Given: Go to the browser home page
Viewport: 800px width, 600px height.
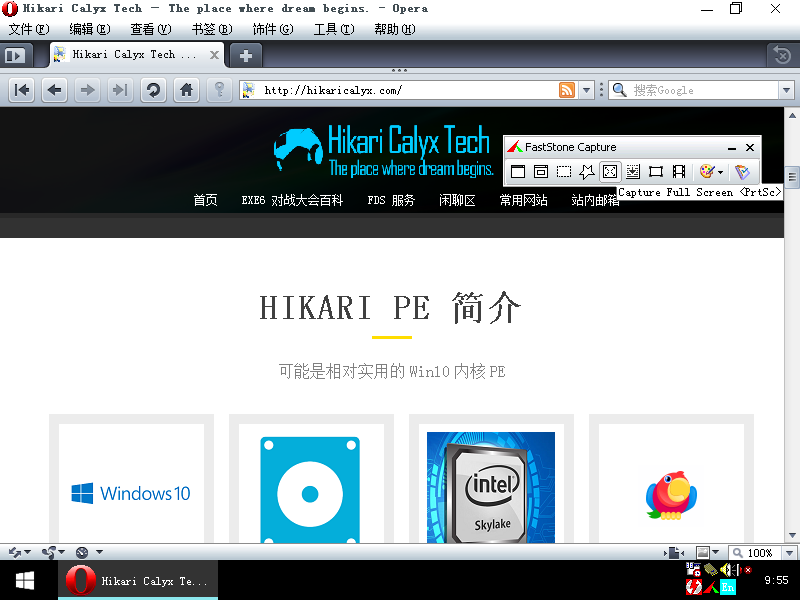Looking at the screenshot, I should pos(186,90).
